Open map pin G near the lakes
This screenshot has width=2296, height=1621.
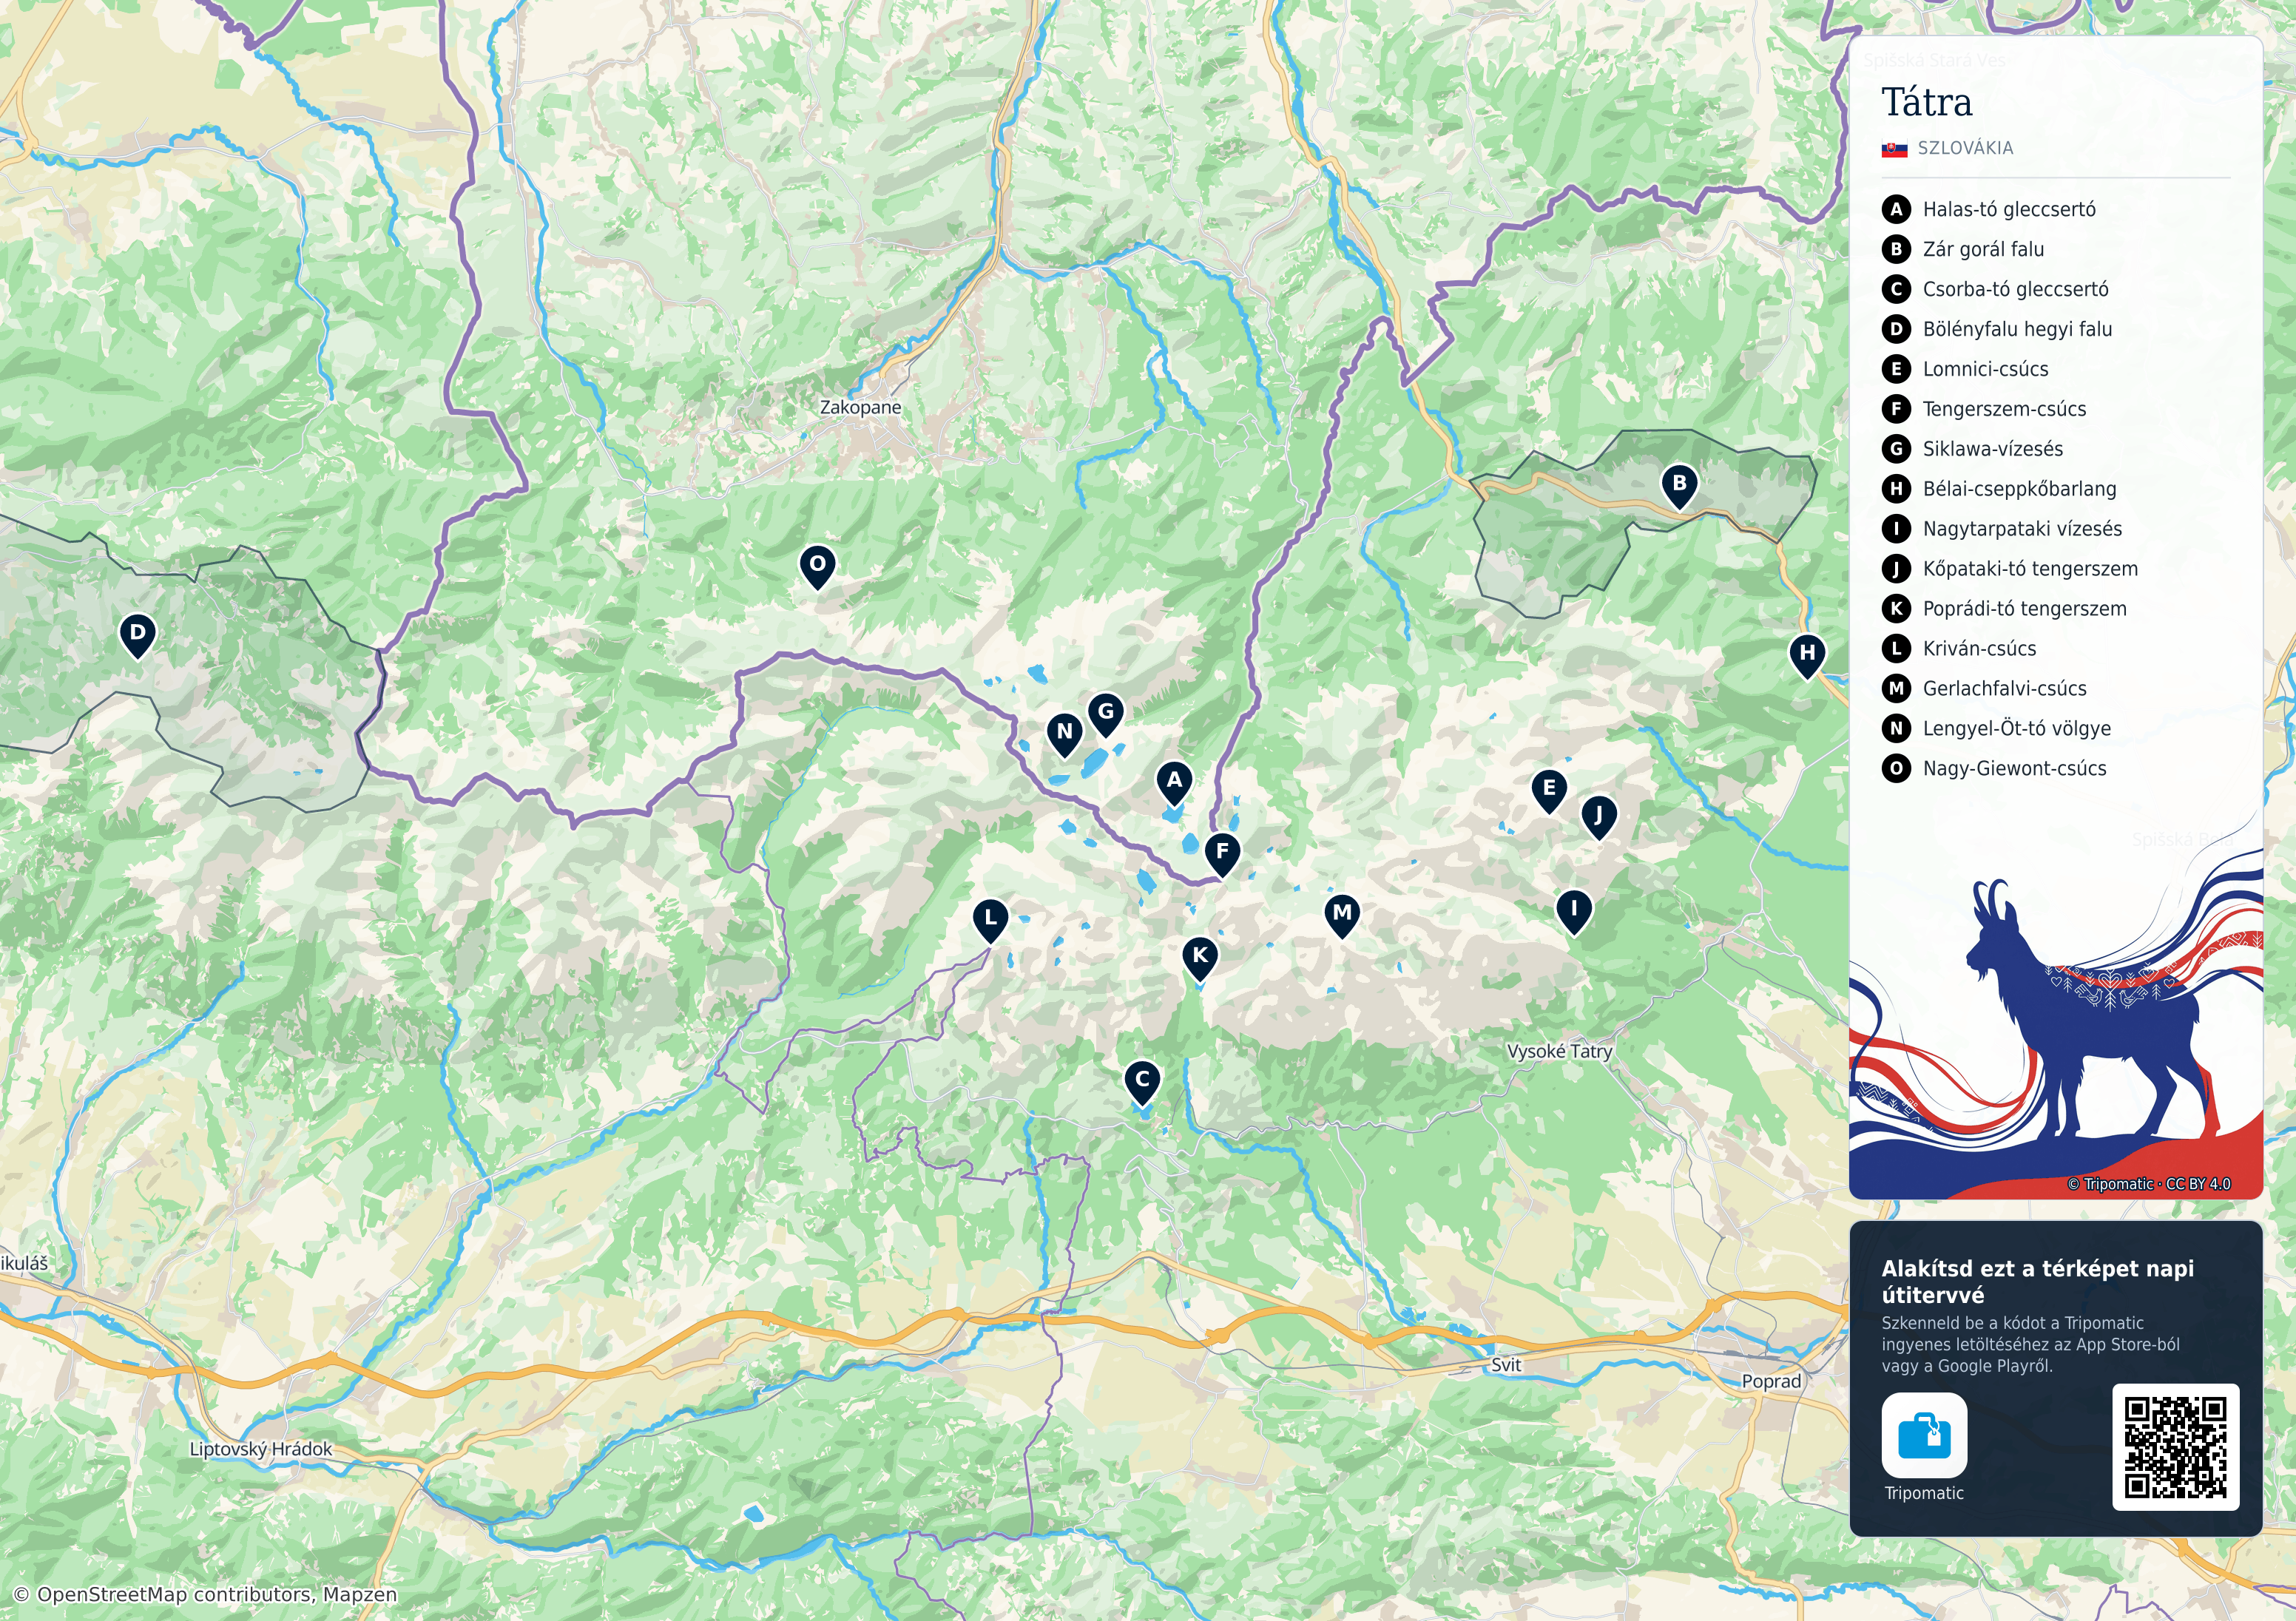[x=1105, y=715]
